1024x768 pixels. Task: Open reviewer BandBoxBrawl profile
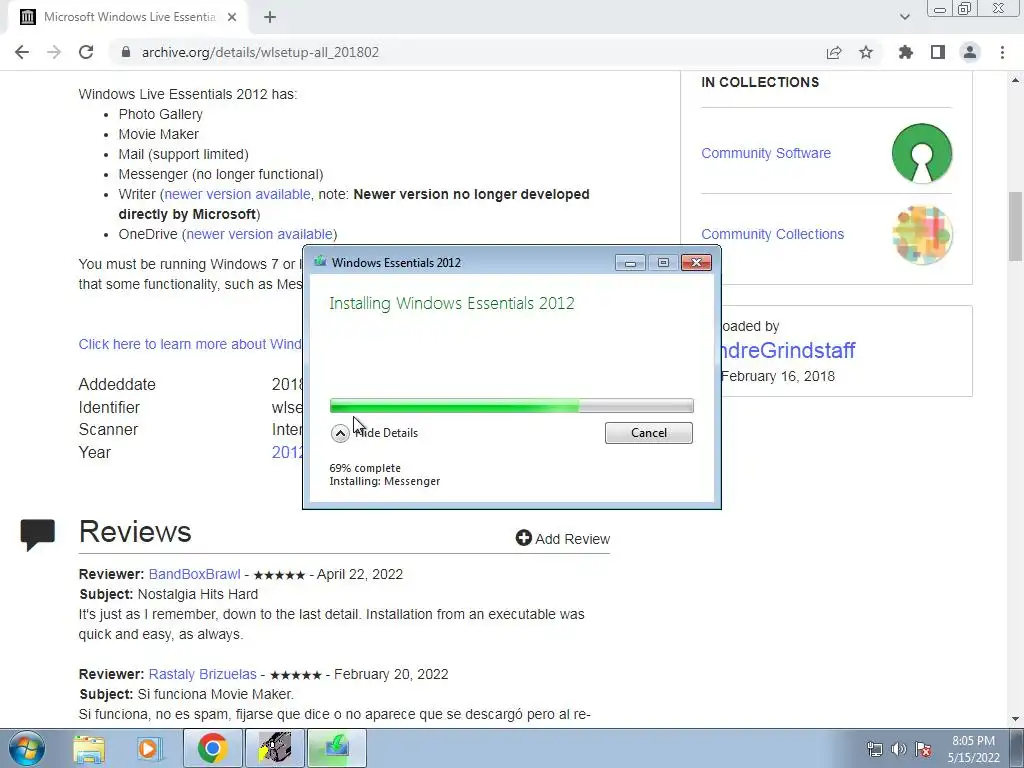point(195,574)
